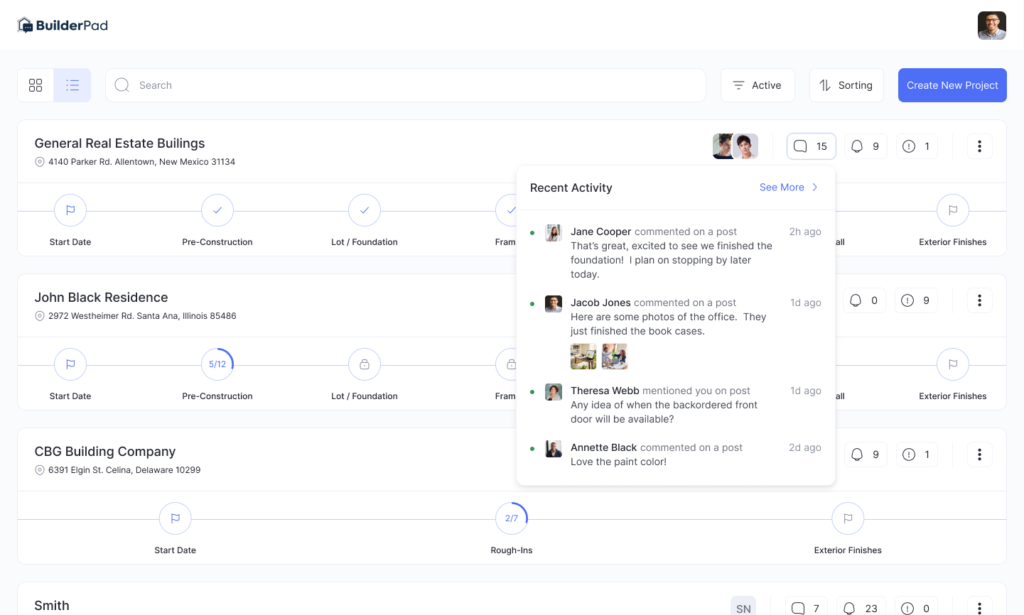The height and width of the screenshot is (615, 1024).
Task: Select completed Lot / Foundation step of General Real Estate
Action: pos(364,210)
